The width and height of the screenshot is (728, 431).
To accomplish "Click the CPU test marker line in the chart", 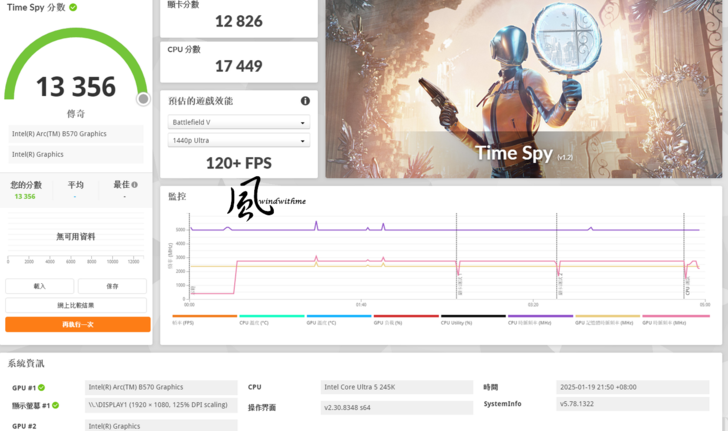I will click(684, 255).
